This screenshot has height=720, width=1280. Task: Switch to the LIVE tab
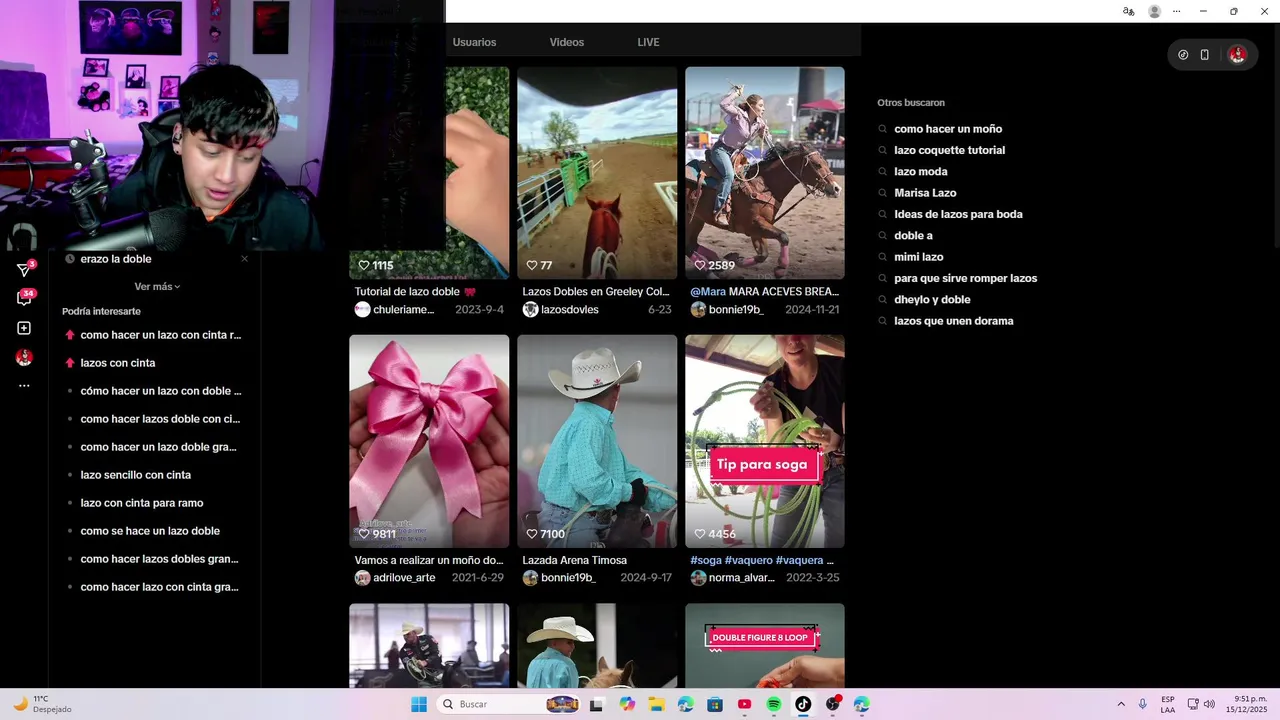(648, 42)
